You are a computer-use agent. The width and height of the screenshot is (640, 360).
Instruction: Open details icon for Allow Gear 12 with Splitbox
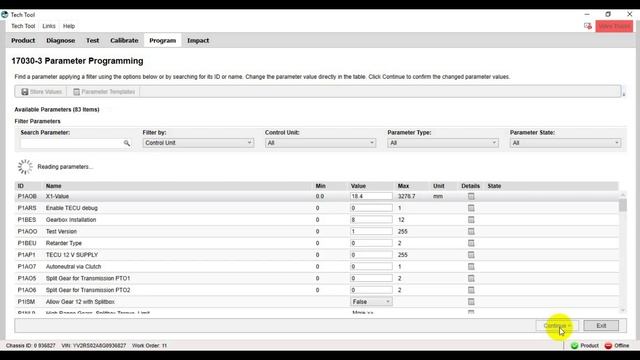471,302
